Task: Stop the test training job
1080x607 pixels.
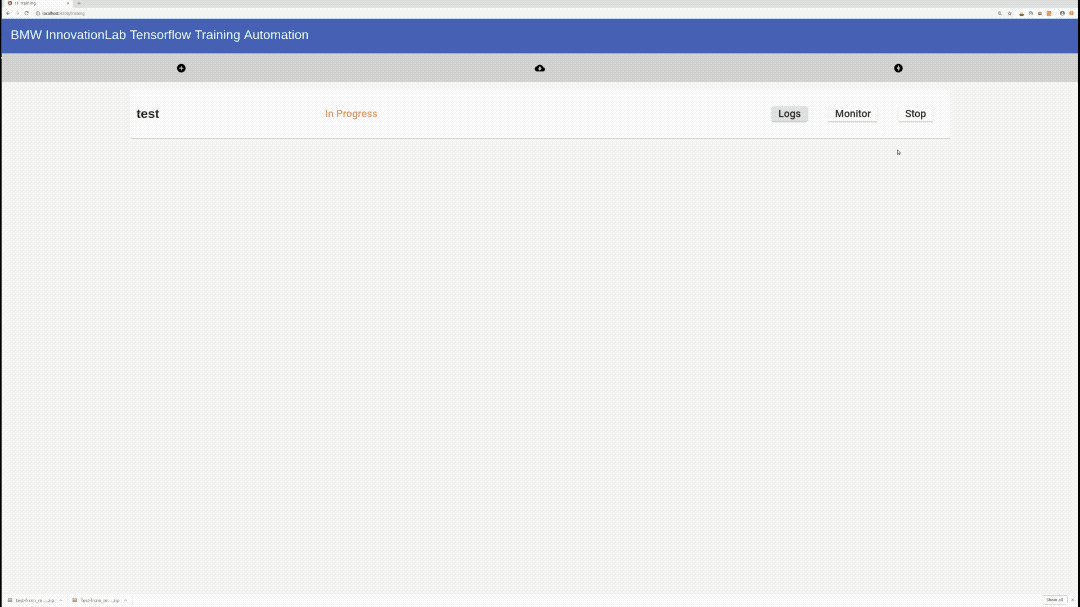Action: click(x=915, y=114)
